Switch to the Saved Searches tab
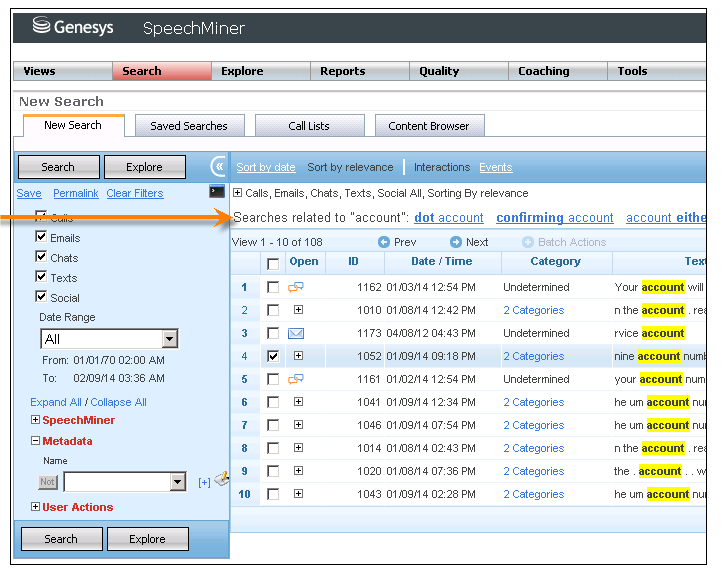The width and height of the screenshot is (723, 573). coord(189,126)
